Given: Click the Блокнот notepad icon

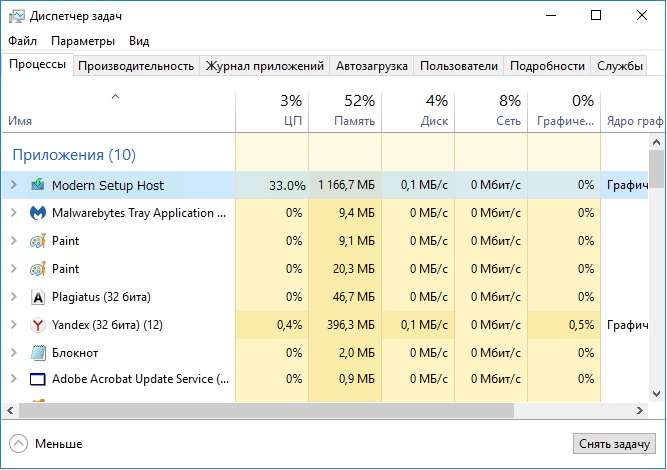Looking at the screenshot, I should tap(38, 353).
